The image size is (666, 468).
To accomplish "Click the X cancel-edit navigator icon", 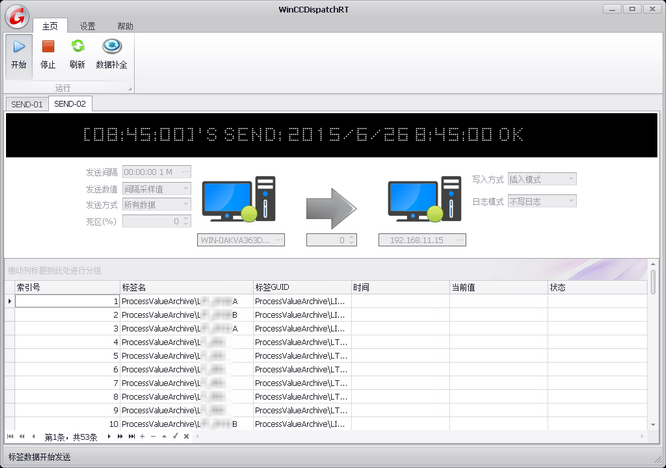I will click(x=186, y=436).
